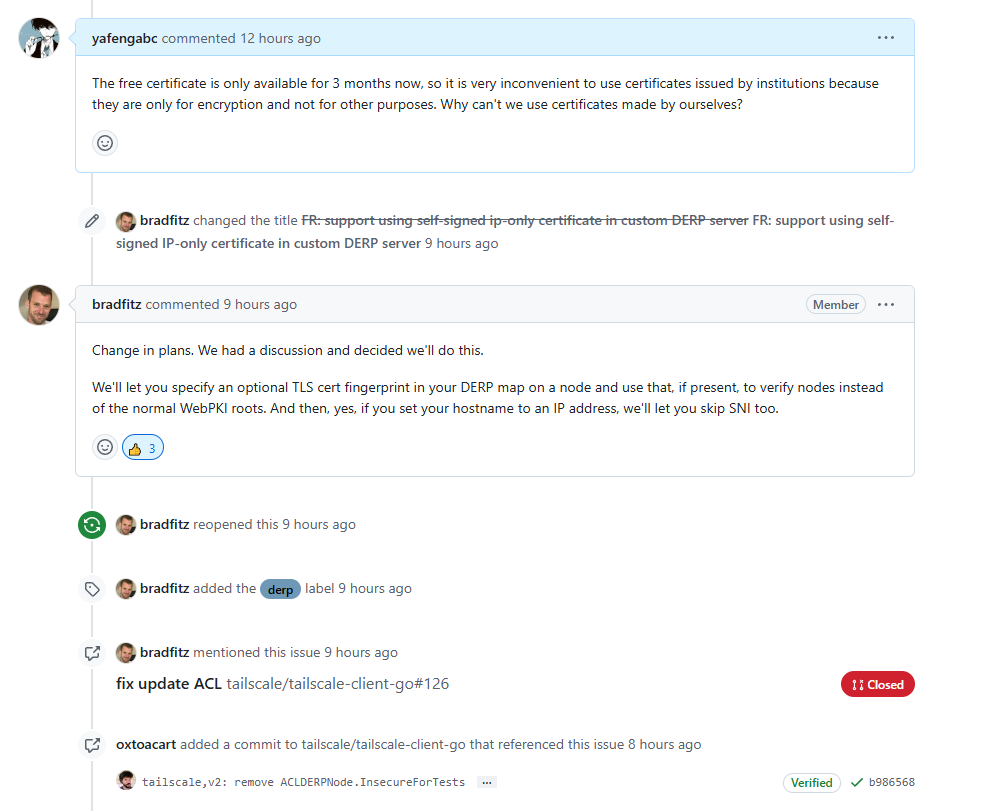
Task: Click the cross-reference icon beside bradfitz mentioned
Action: (92, 653)
